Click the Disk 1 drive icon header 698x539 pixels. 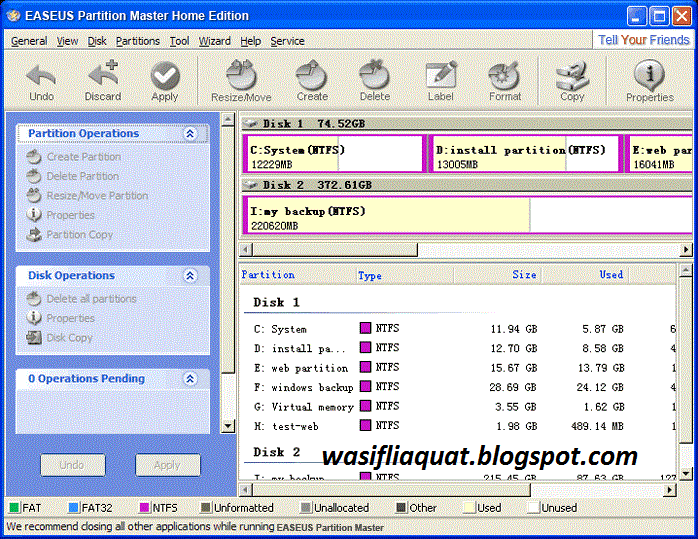252,124
